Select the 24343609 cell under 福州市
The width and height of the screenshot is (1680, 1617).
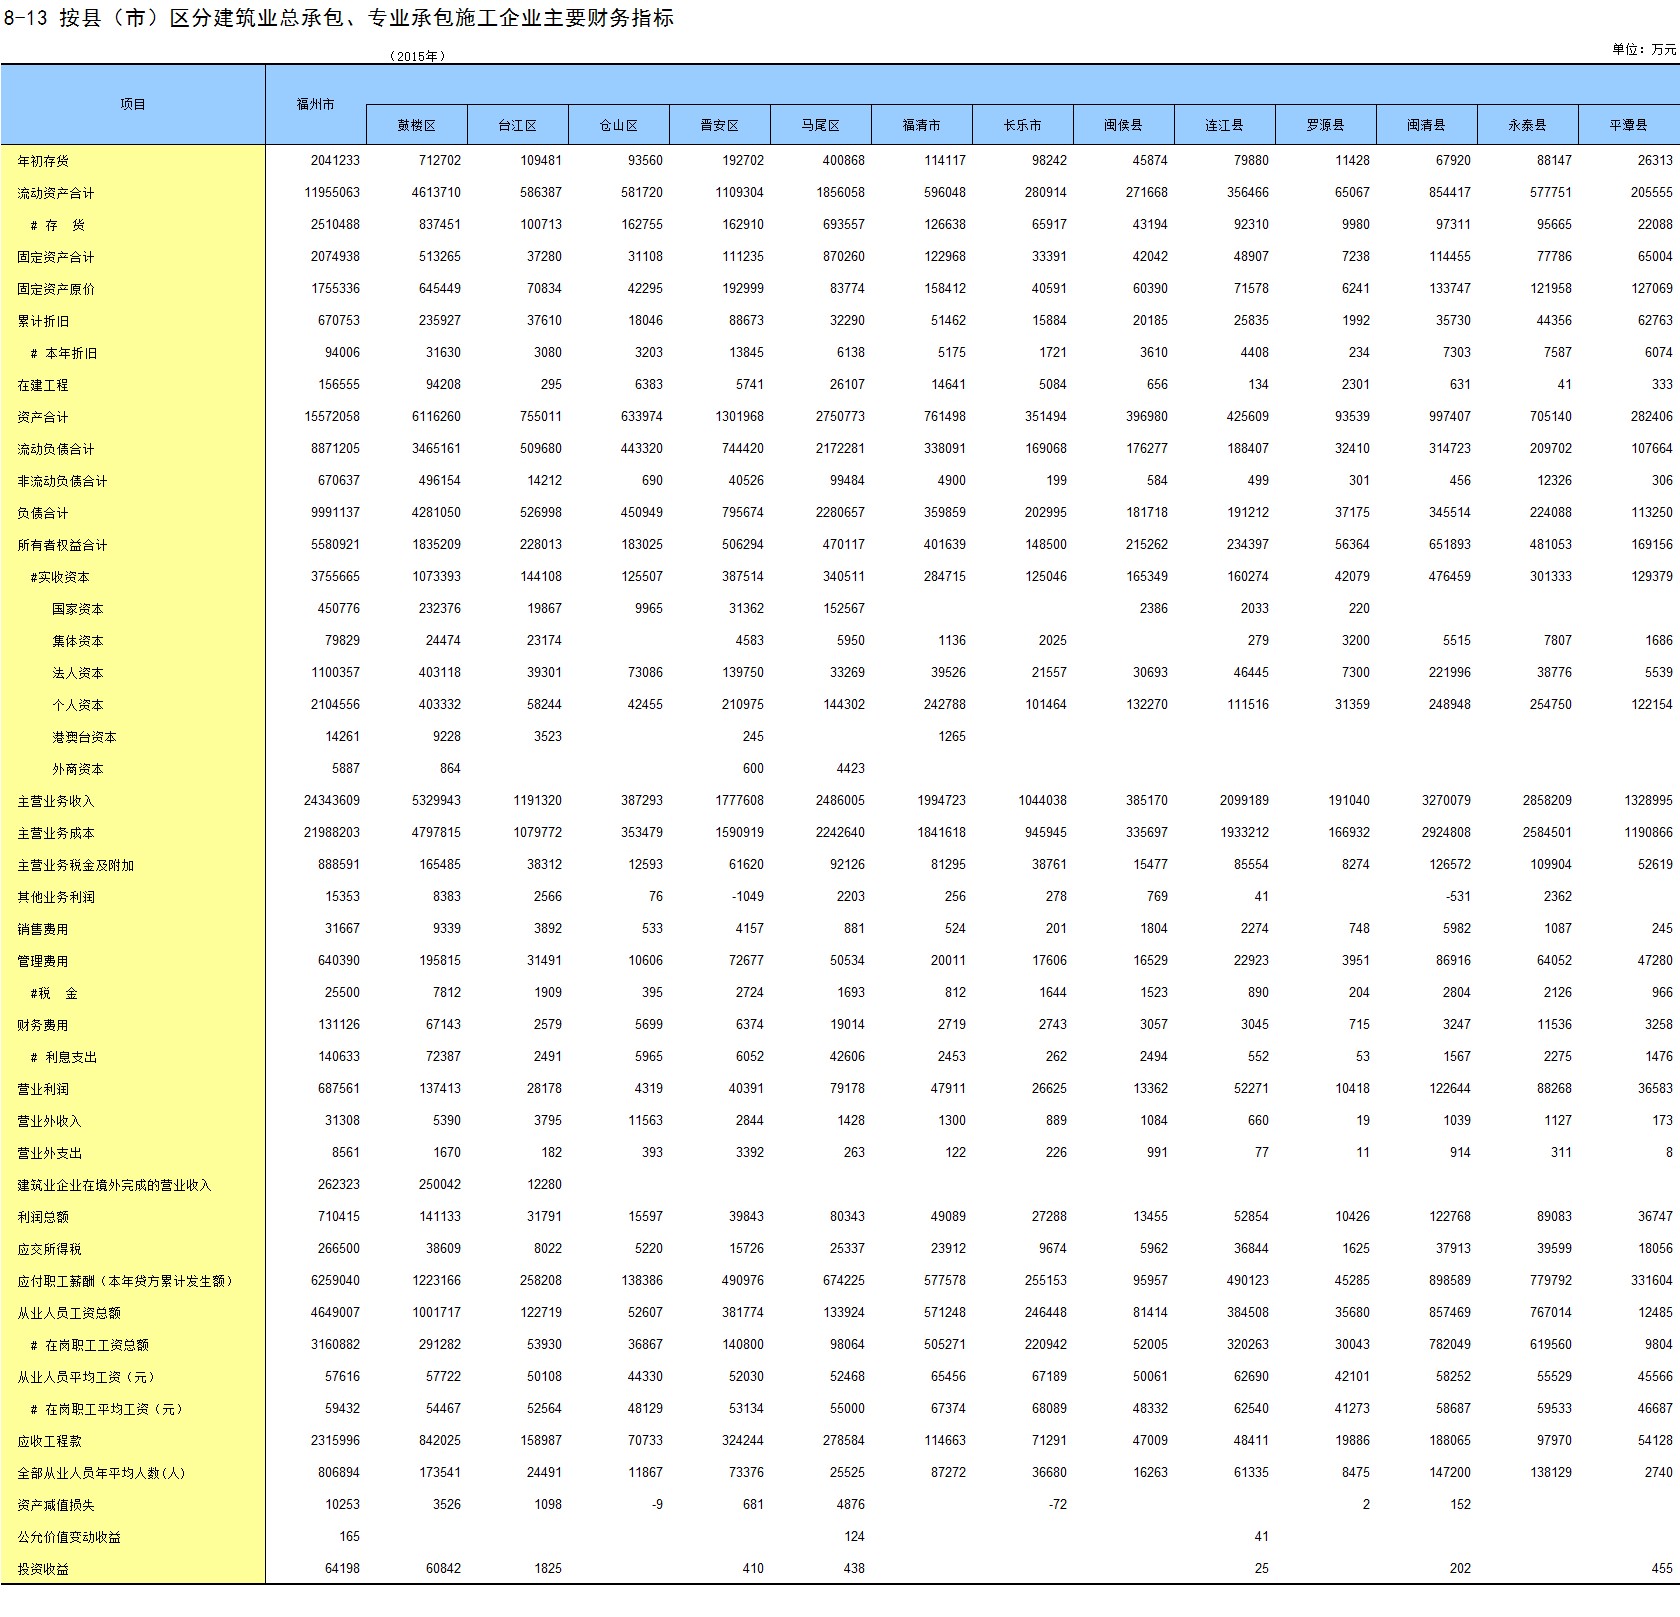point(331,801)
